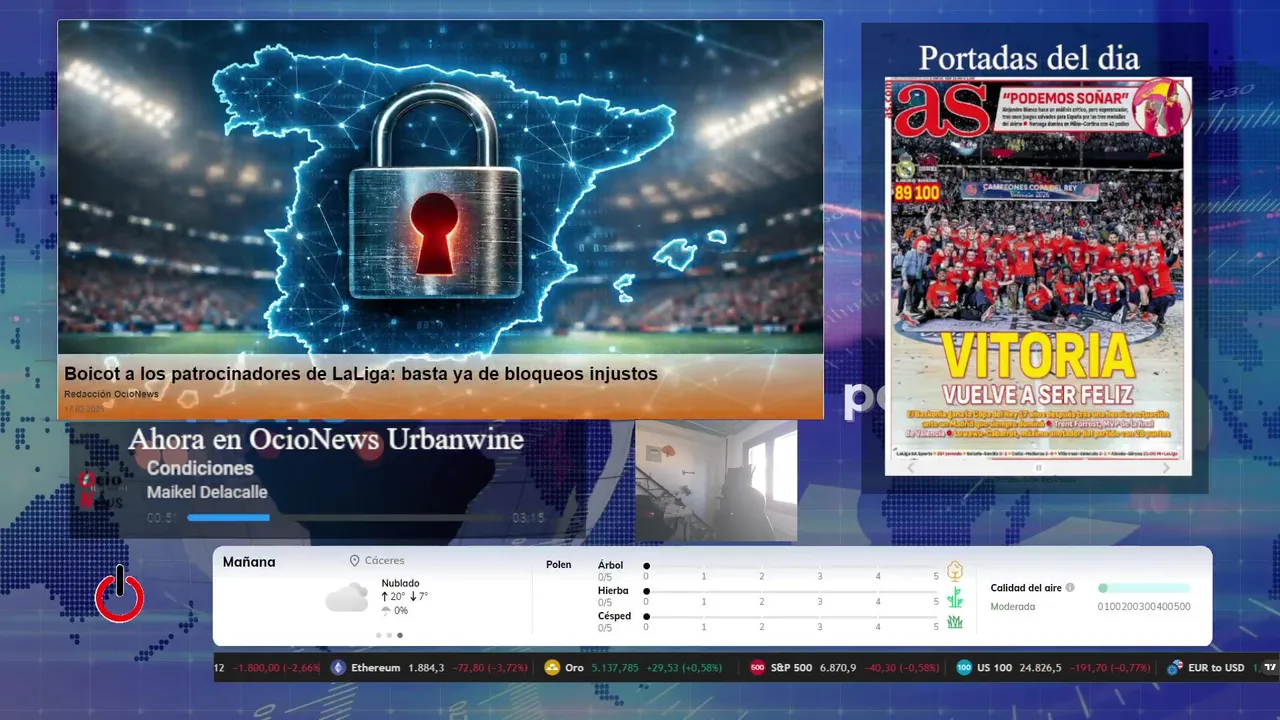
Task: Click Ethereum change '−72,80 (−3,72%)'
Action: pyautogui.click(x=490, y=668)
